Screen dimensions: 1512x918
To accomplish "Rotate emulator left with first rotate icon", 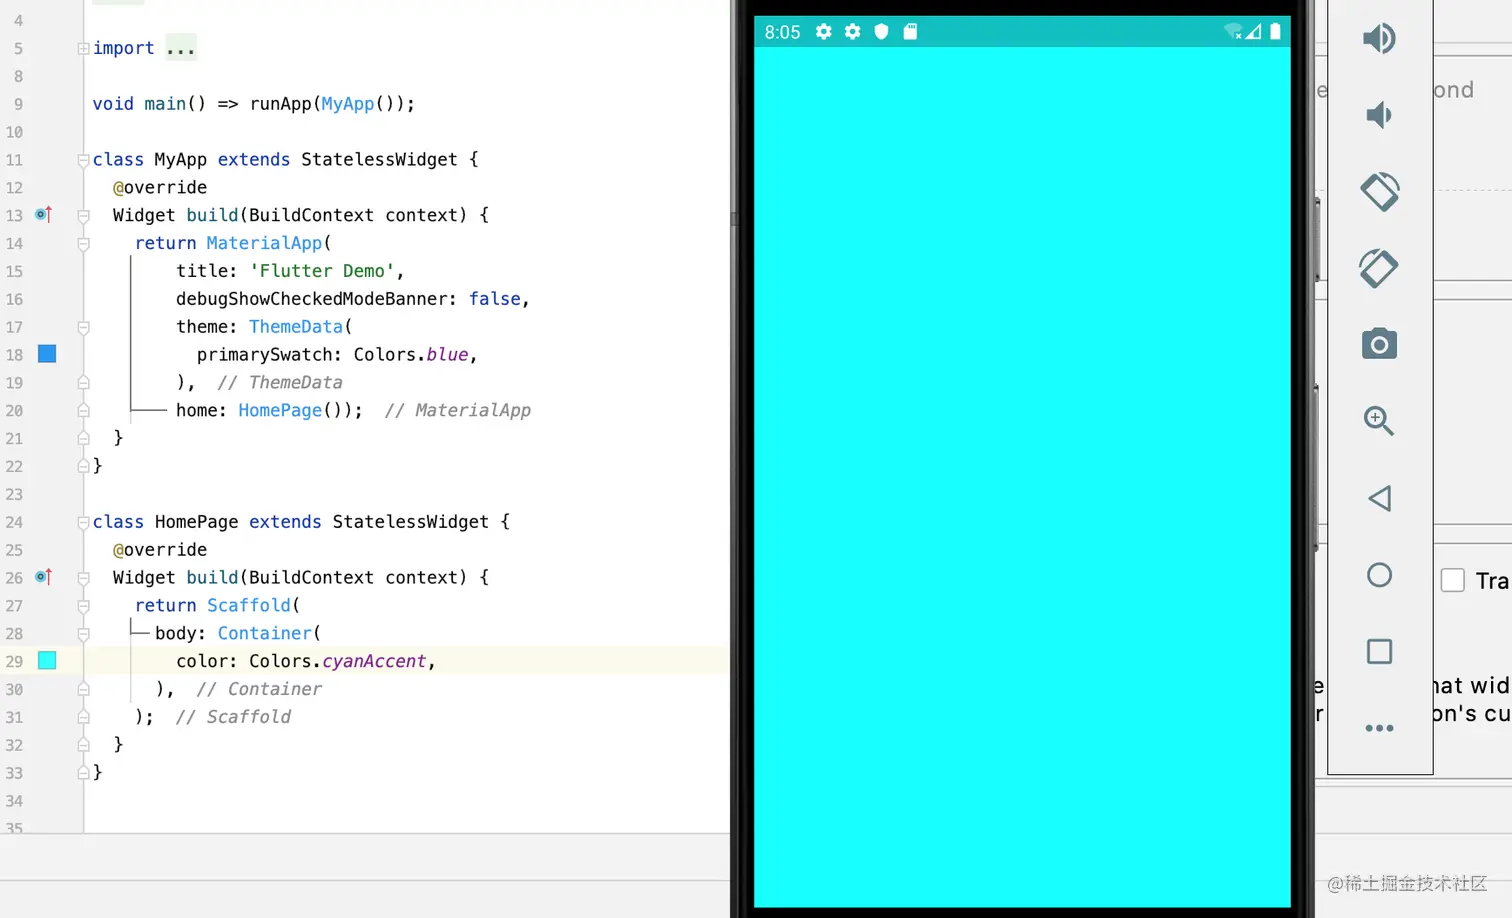I will pyautogui.click(x=1379, y=191).
